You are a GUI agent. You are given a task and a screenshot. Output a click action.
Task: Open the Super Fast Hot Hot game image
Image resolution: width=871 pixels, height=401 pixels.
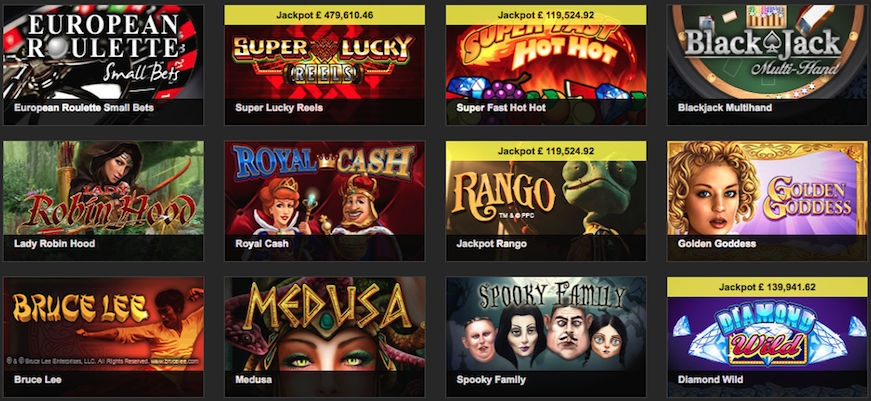coord(546,62)
